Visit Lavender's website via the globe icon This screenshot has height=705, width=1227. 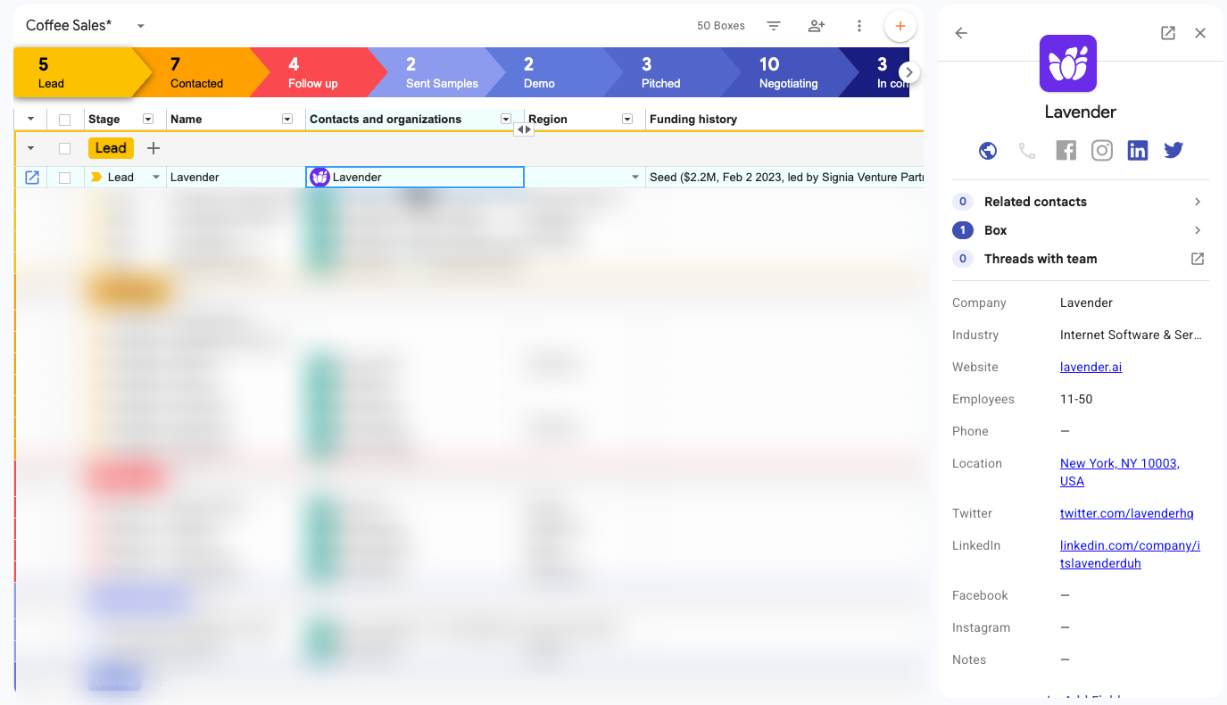pyautogui.click(x=988, y=150)
